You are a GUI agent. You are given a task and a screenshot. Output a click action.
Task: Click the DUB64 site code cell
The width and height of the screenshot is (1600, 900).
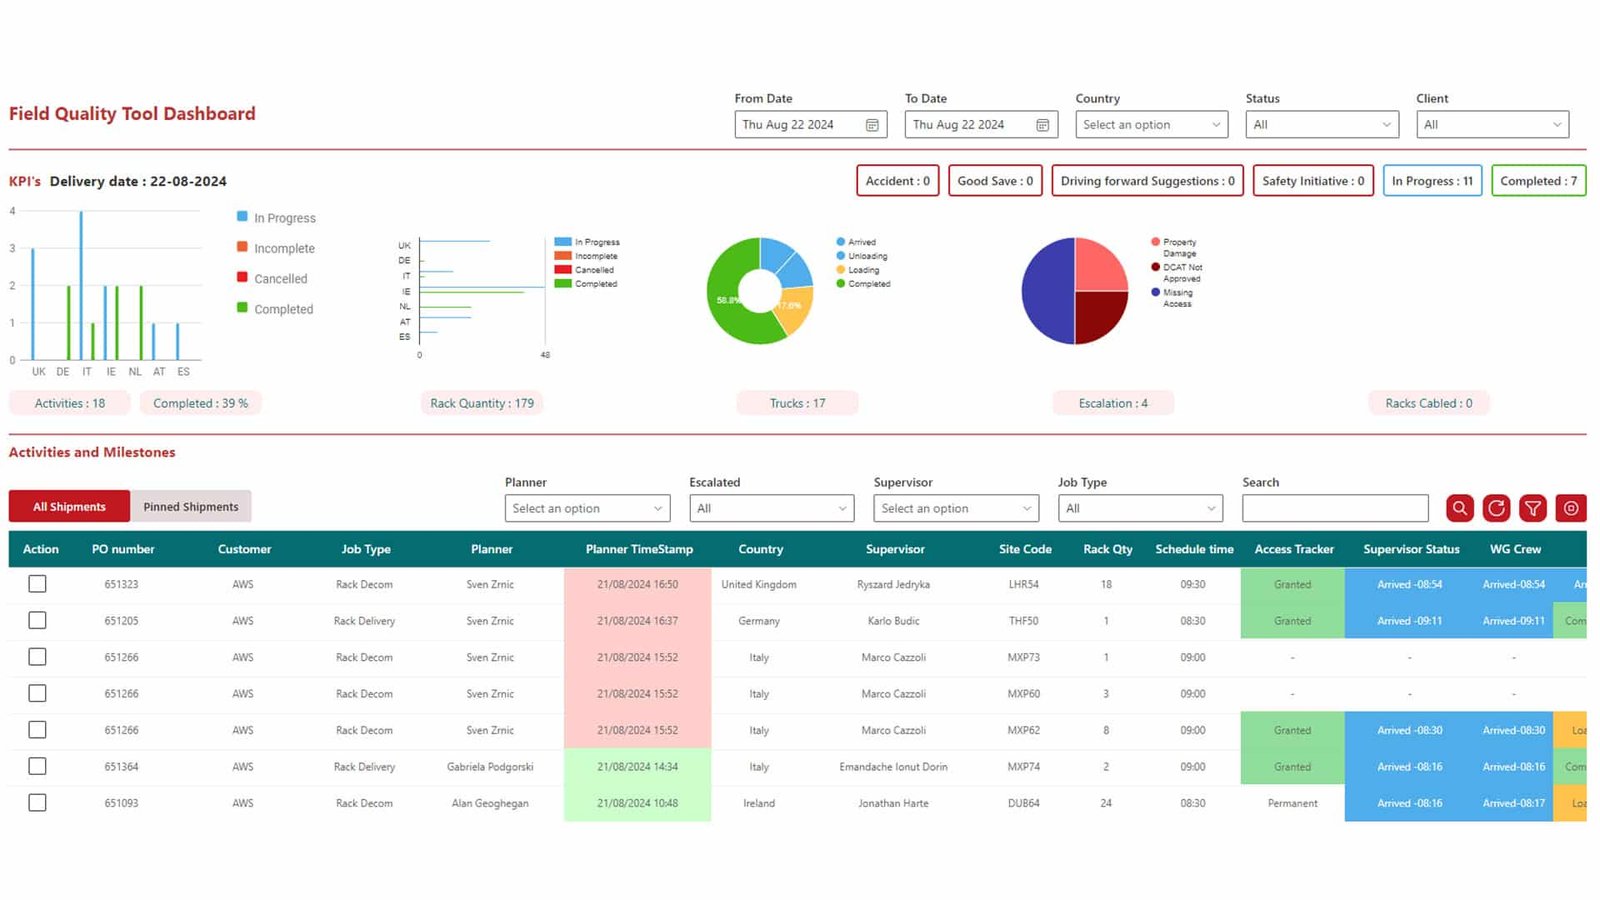point(1023,803)
